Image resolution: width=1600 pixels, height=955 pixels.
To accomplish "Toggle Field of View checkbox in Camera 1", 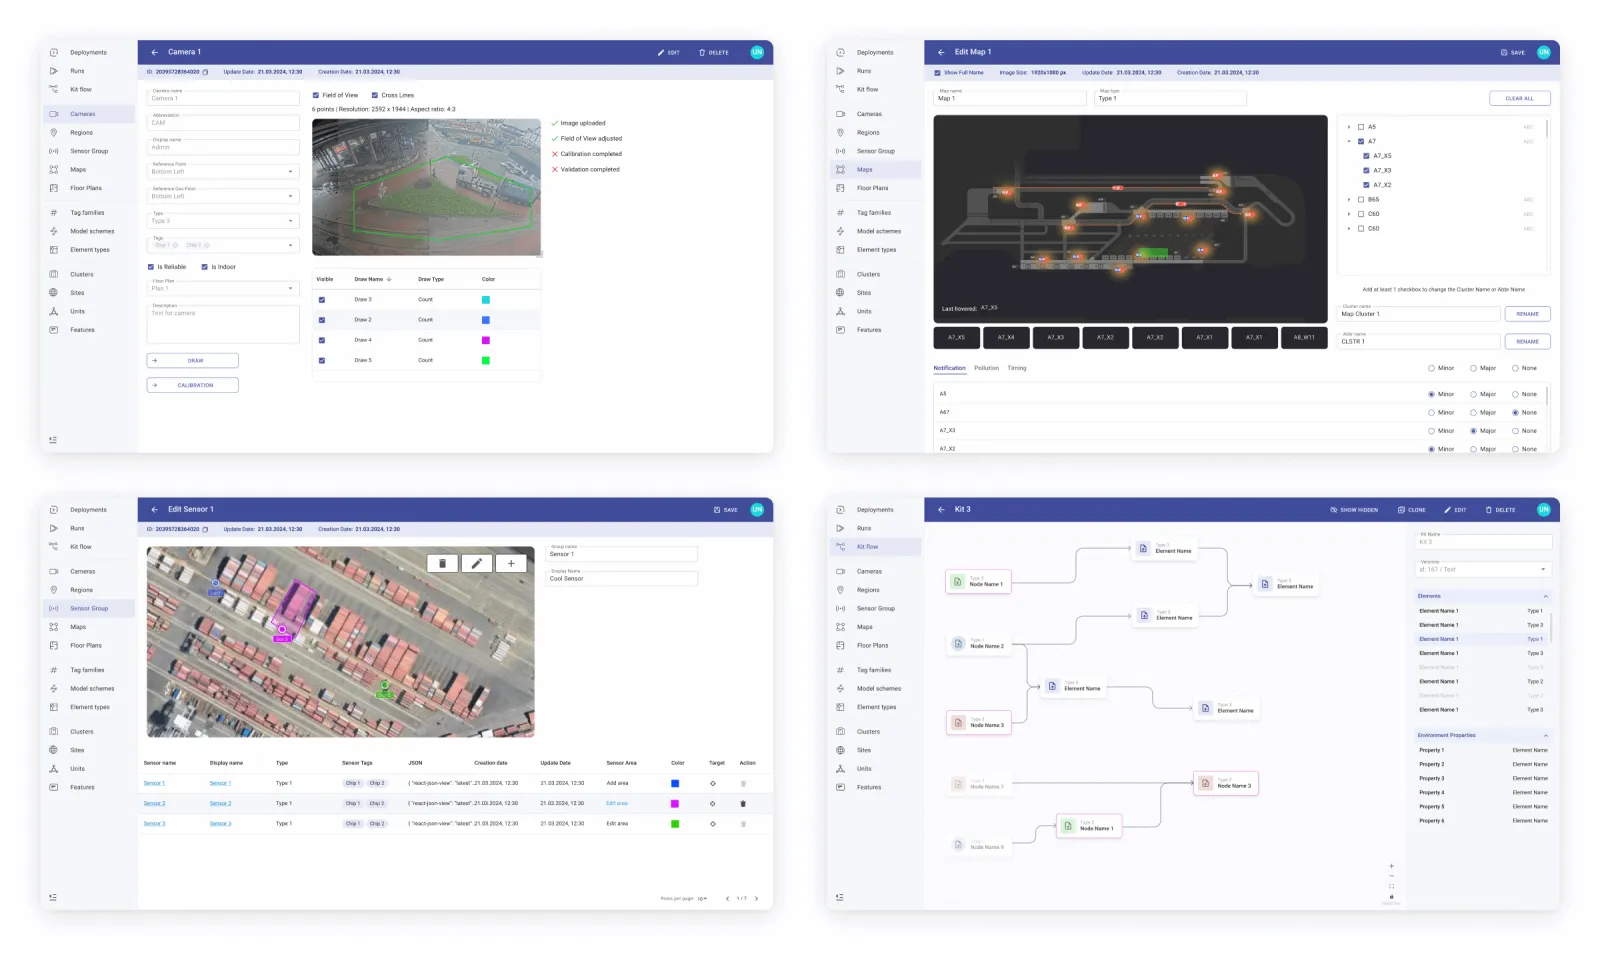I will click(x=316, y=95).
